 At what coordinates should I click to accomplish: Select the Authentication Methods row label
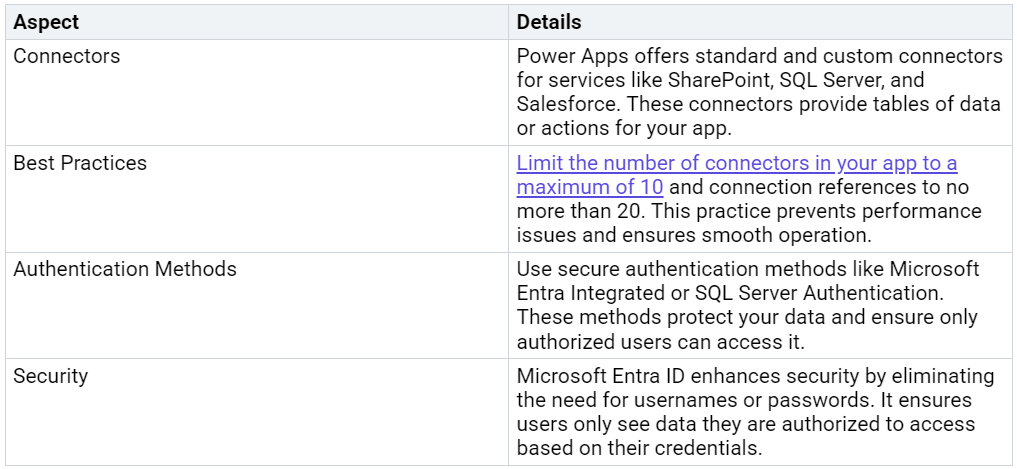coord(125,269)
